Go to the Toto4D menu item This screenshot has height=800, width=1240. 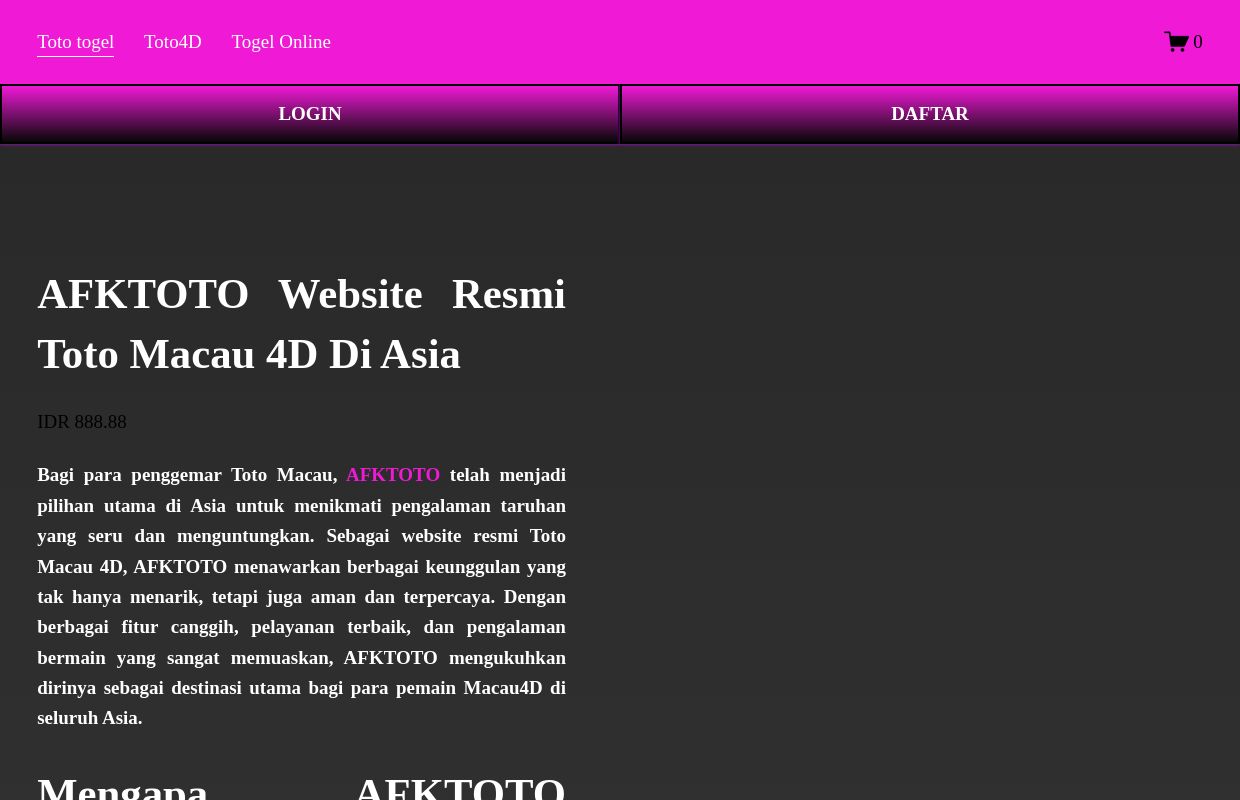click(173, 42)
